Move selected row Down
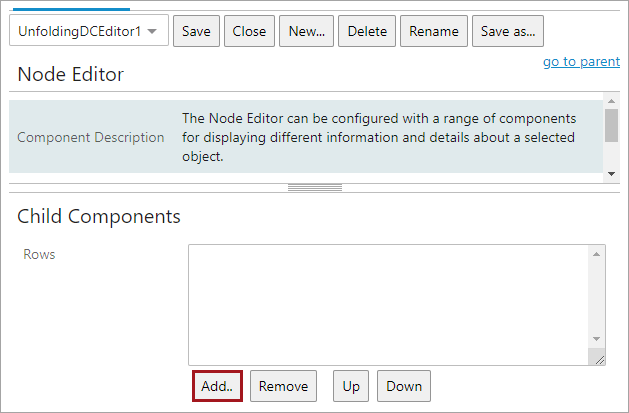The image size is (629, 413). click(404, 386)
